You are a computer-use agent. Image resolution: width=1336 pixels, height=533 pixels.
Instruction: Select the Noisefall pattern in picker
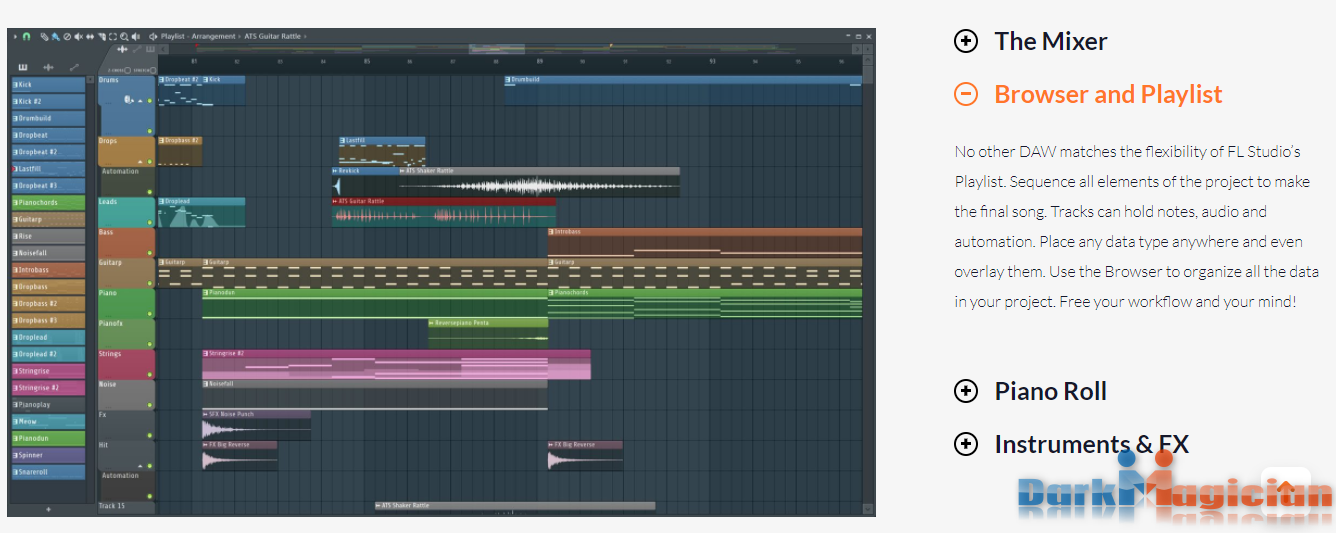(x=48, y=253)
